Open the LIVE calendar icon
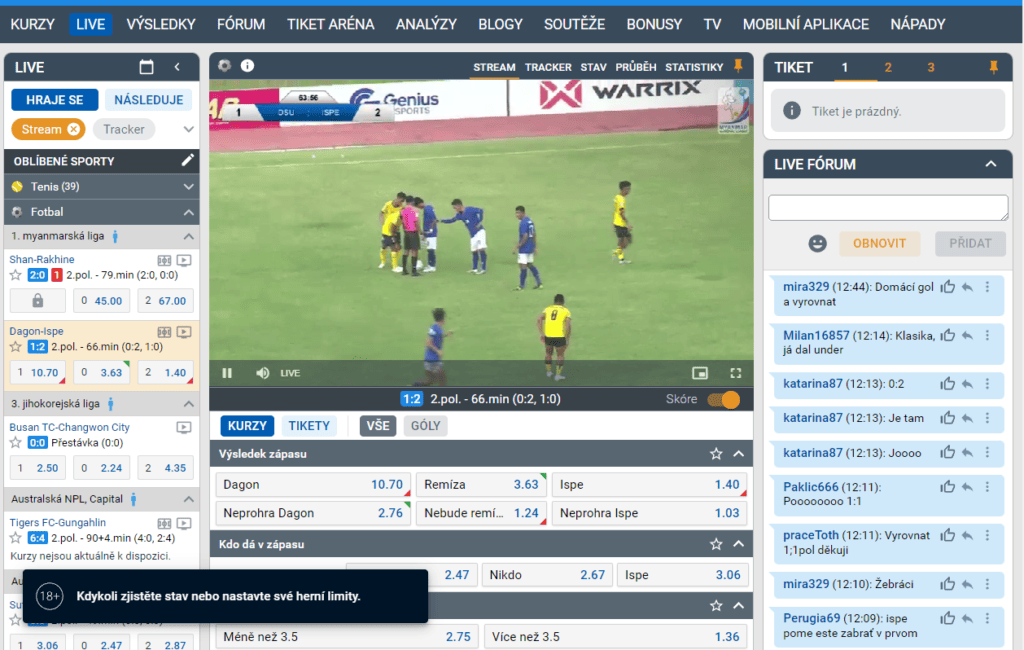The width and height of the screenshot is (1024, 650). (146, 67)
